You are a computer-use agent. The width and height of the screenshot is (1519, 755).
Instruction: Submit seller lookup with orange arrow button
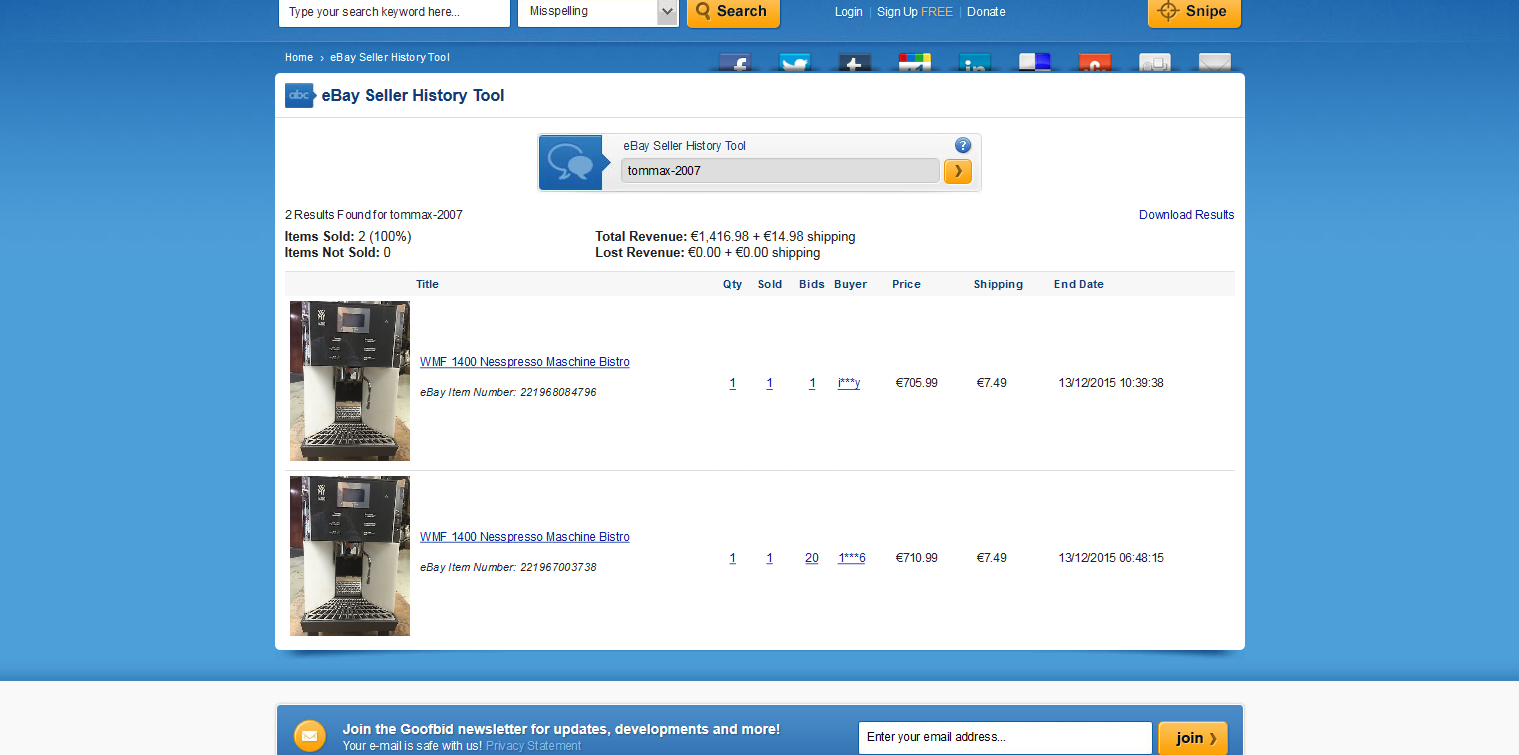tap(957, 171)
